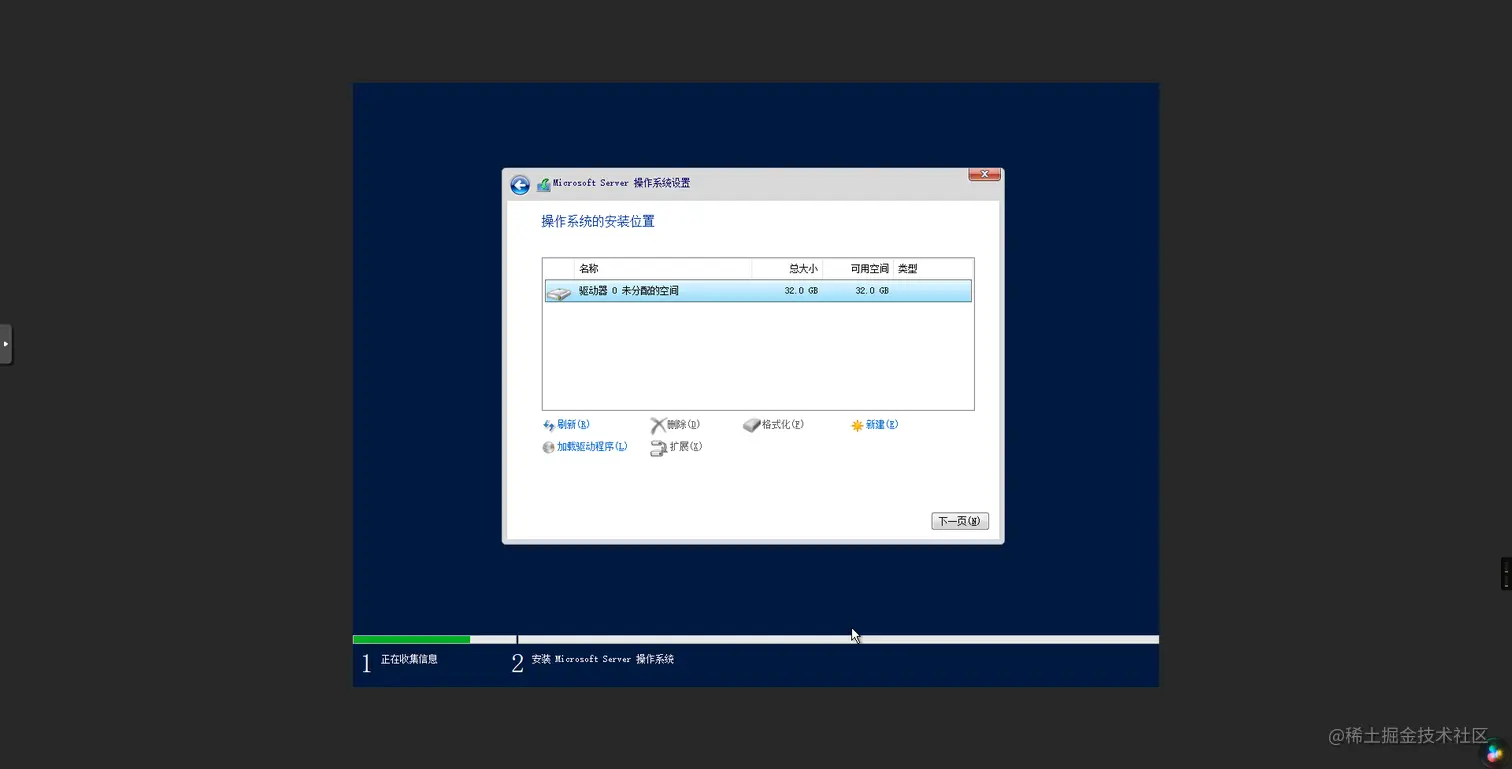The height and width of the screenshot is (769, 1512).
Task: Click the 操作系统的安装位置 heading
Action: click(598, 221)
